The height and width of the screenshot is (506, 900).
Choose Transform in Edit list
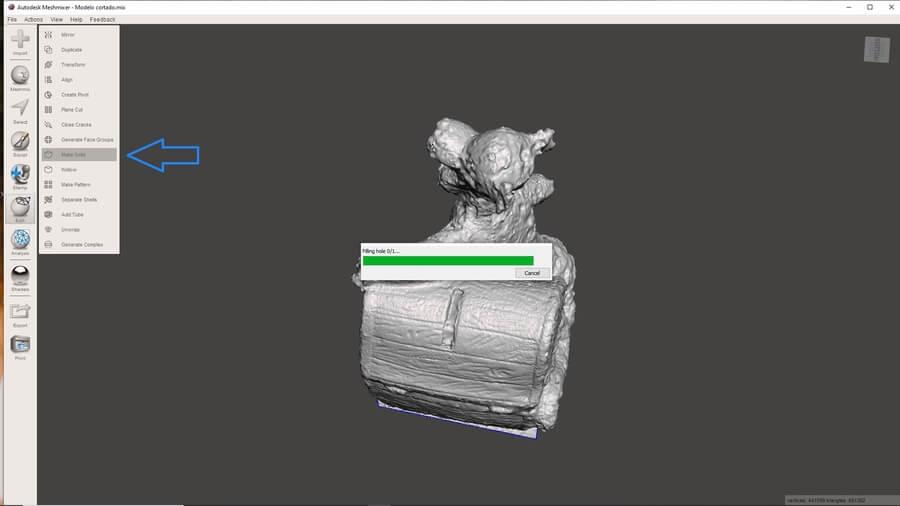click(79, 65)
